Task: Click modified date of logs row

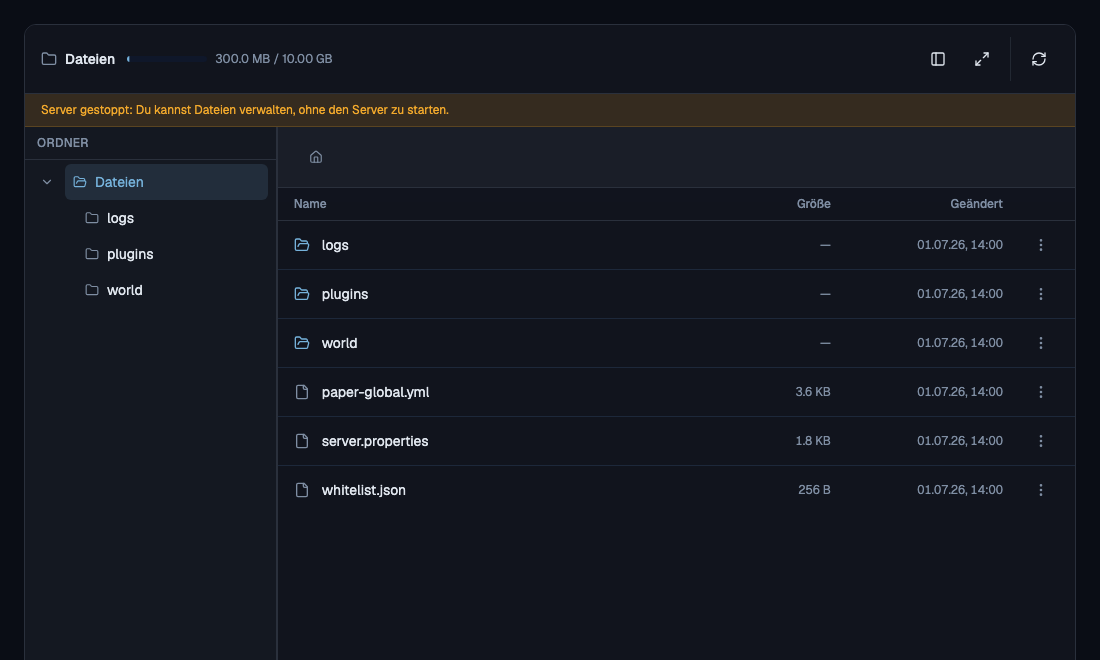Action: pos(959,245)
